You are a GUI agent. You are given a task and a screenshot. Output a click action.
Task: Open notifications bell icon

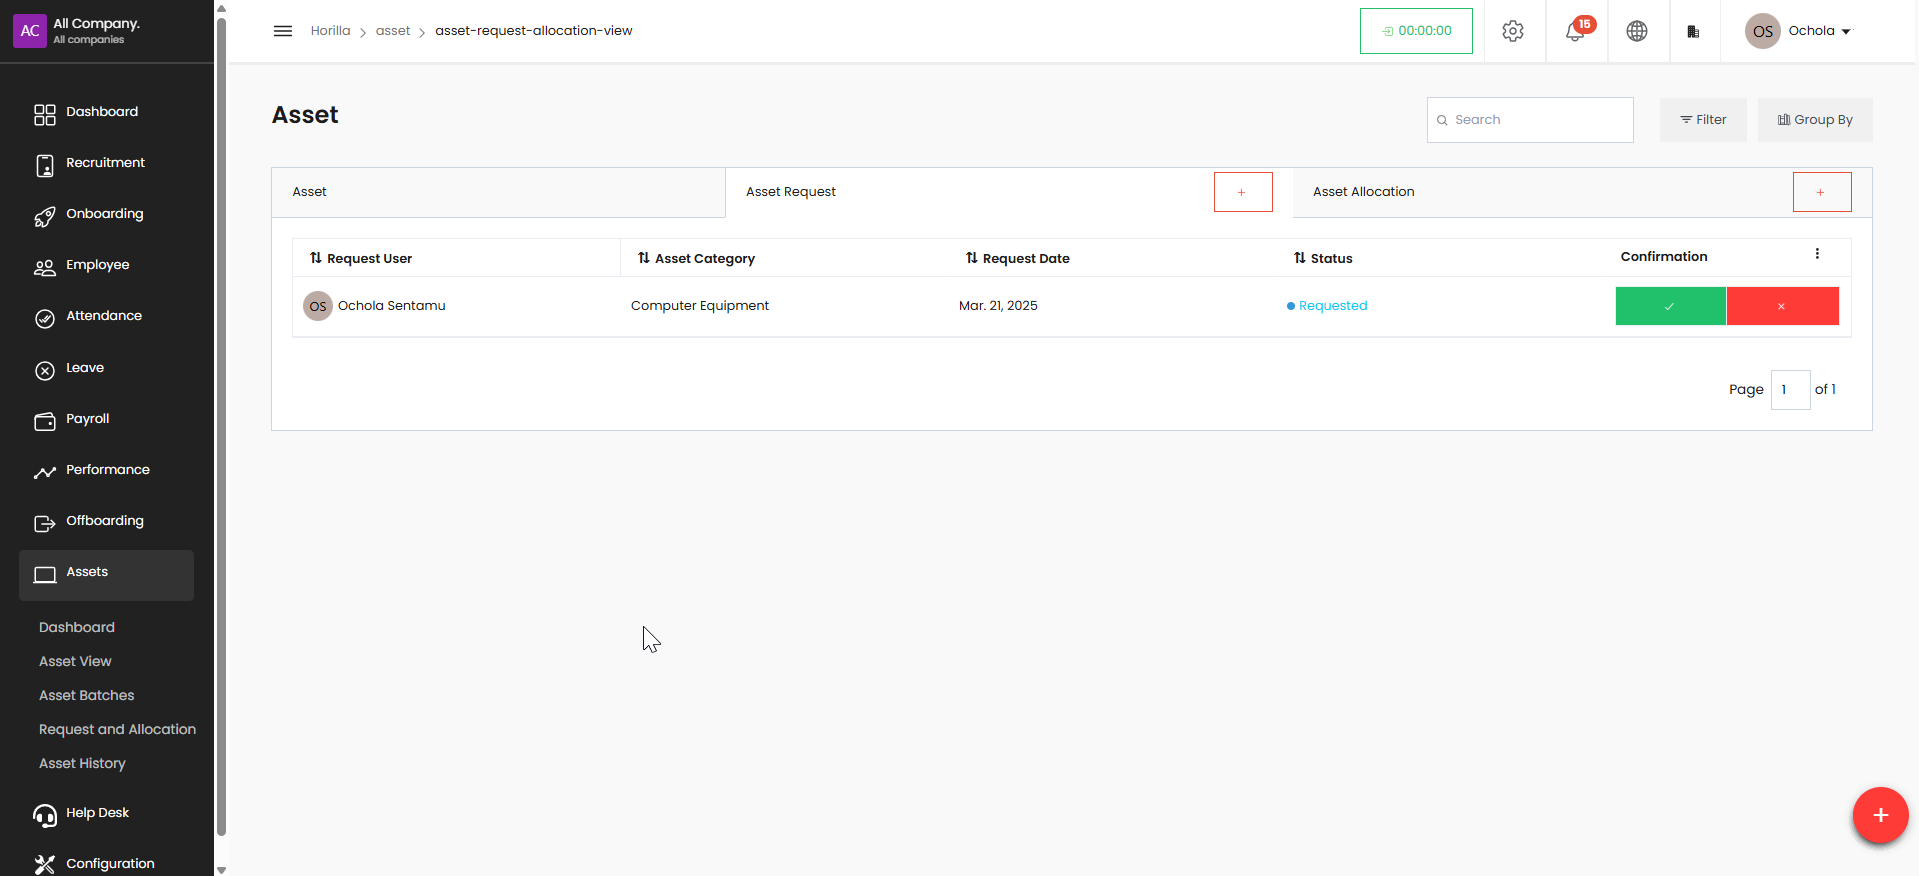pos(1575,31)
